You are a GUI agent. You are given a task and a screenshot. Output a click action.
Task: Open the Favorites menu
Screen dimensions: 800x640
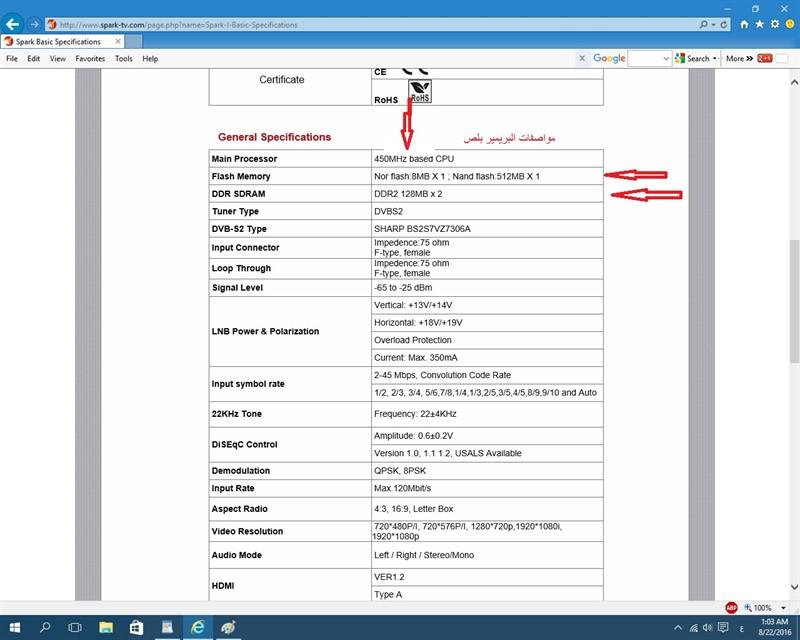coord(90,59)
